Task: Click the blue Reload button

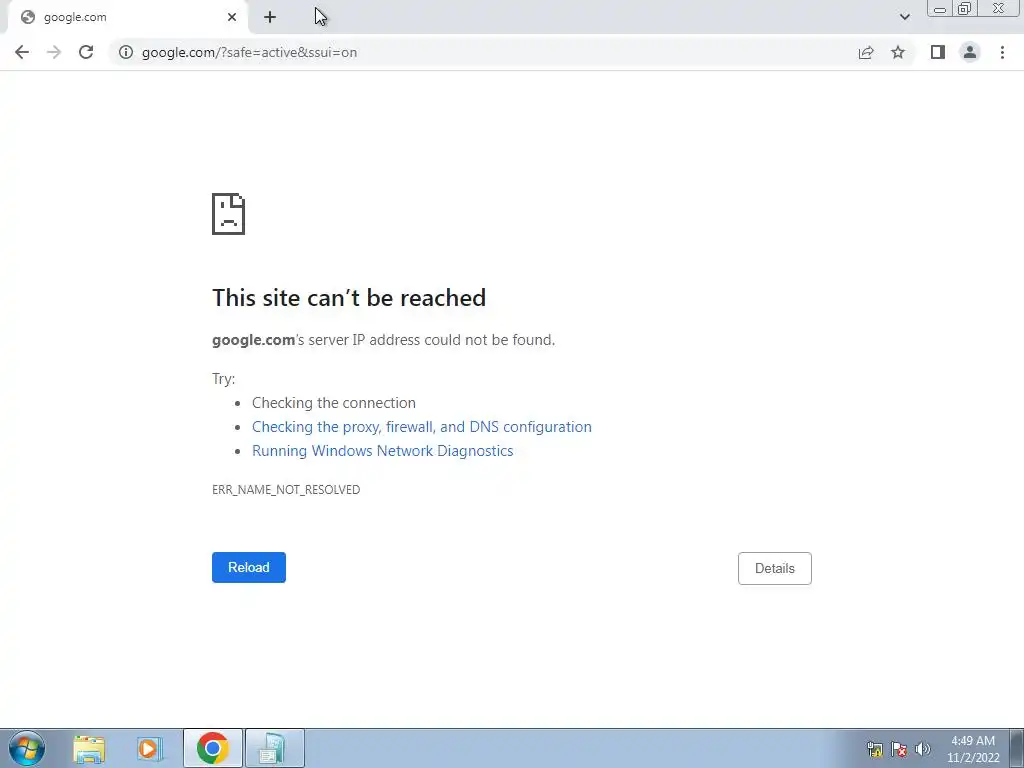Action: tap(249, 568)
